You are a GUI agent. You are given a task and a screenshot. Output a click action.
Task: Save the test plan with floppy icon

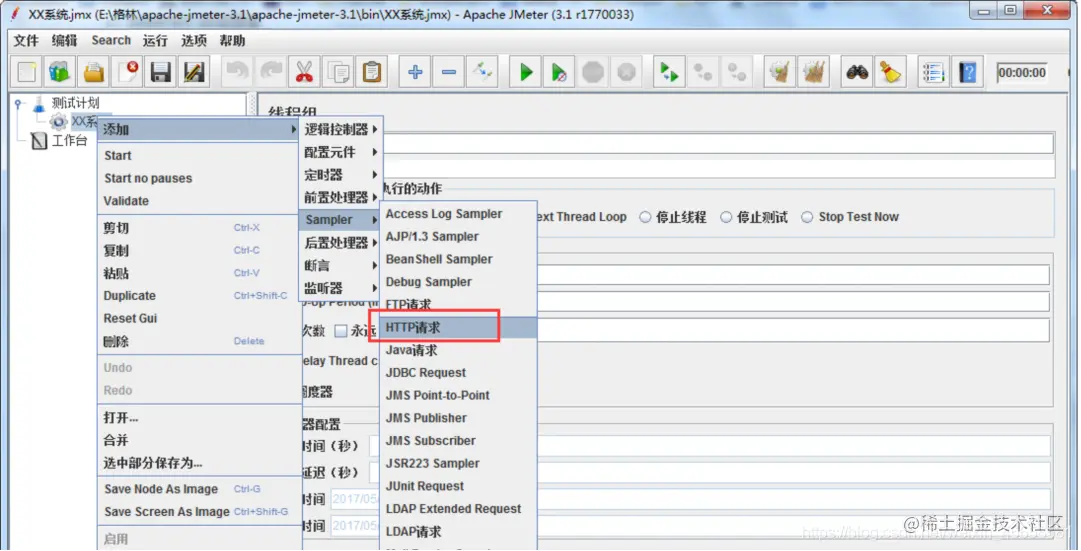[x=161, y=72]
